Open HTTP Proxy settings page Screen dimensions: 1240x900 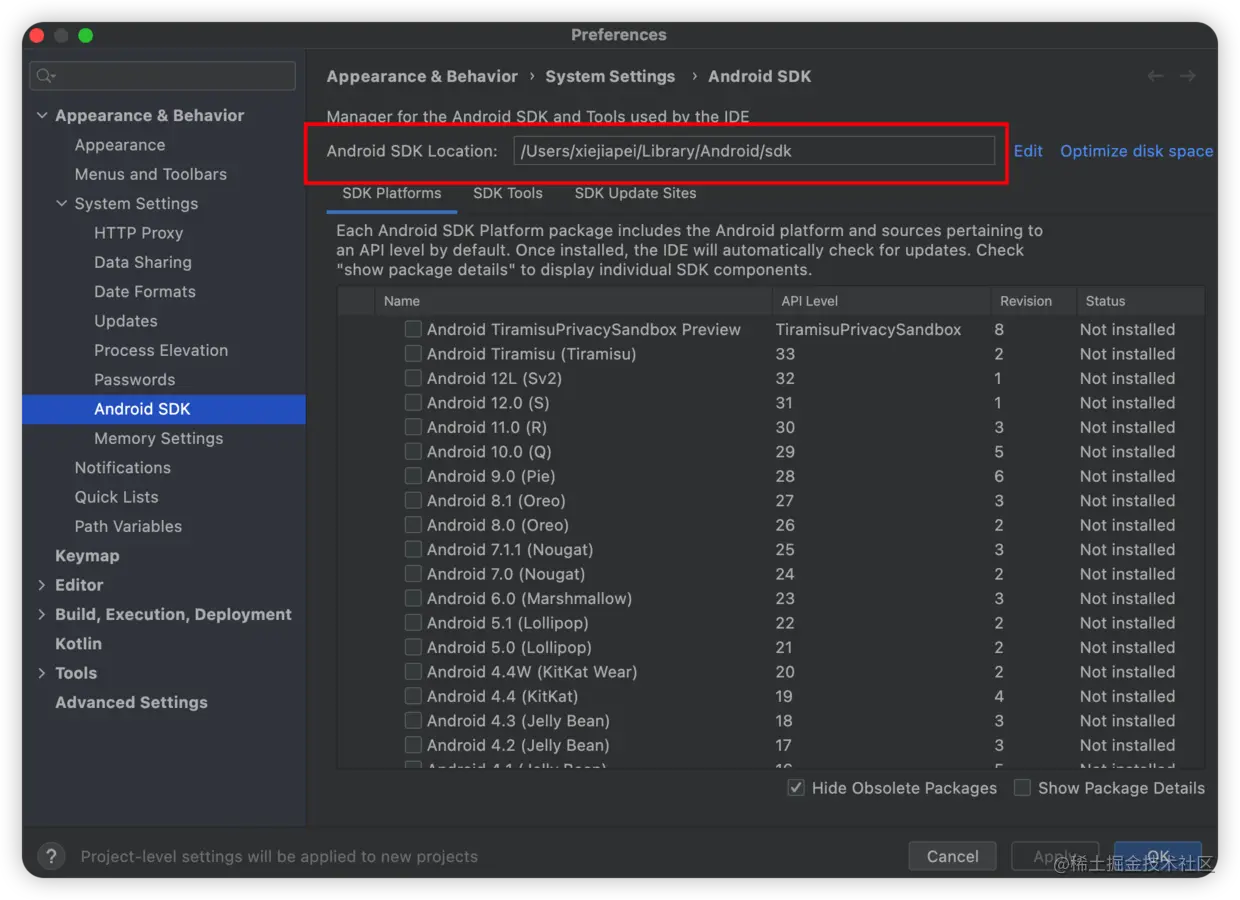(138, 233)
